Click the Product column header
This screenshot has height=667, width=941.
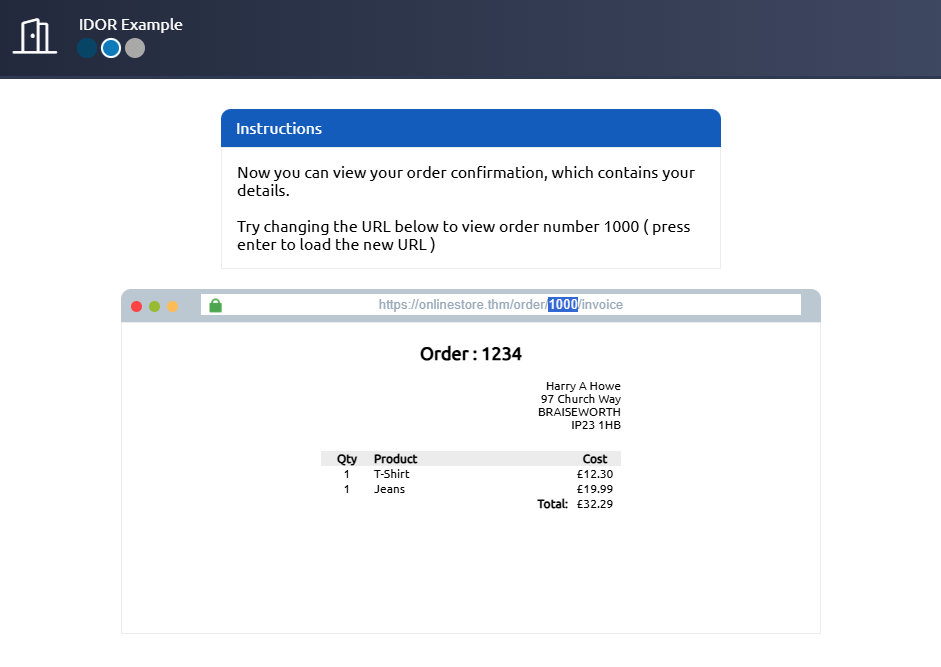click(x=395, y=459)
